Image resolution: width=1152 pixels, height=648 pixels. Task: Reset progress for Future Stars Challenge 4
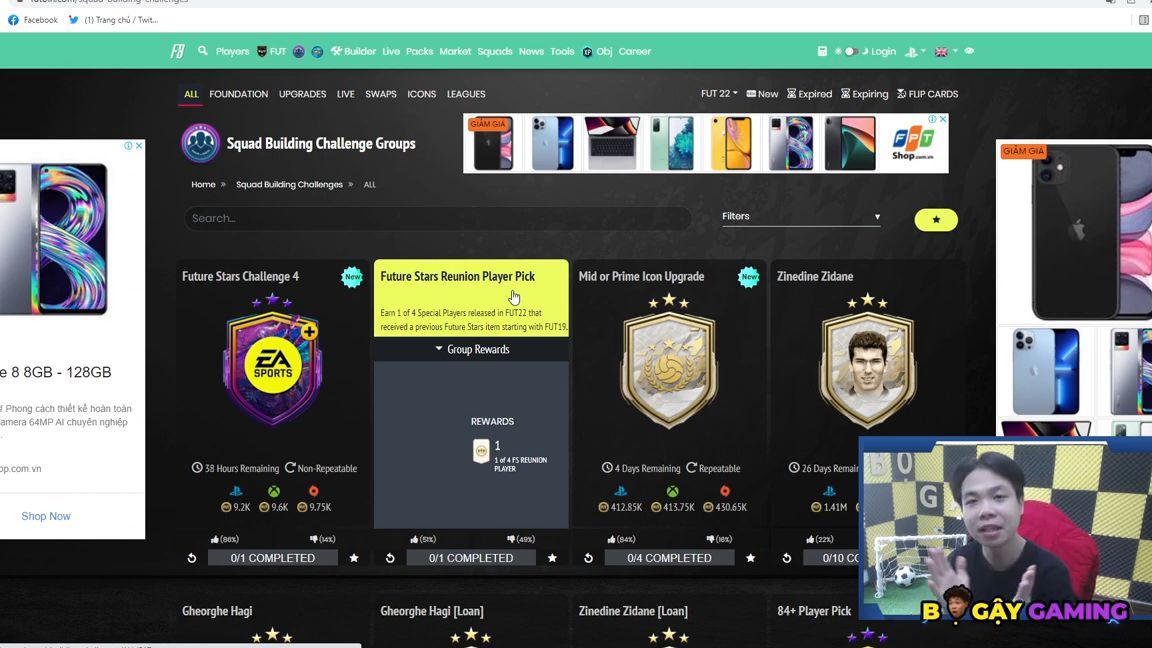click(x=192, y=558)
